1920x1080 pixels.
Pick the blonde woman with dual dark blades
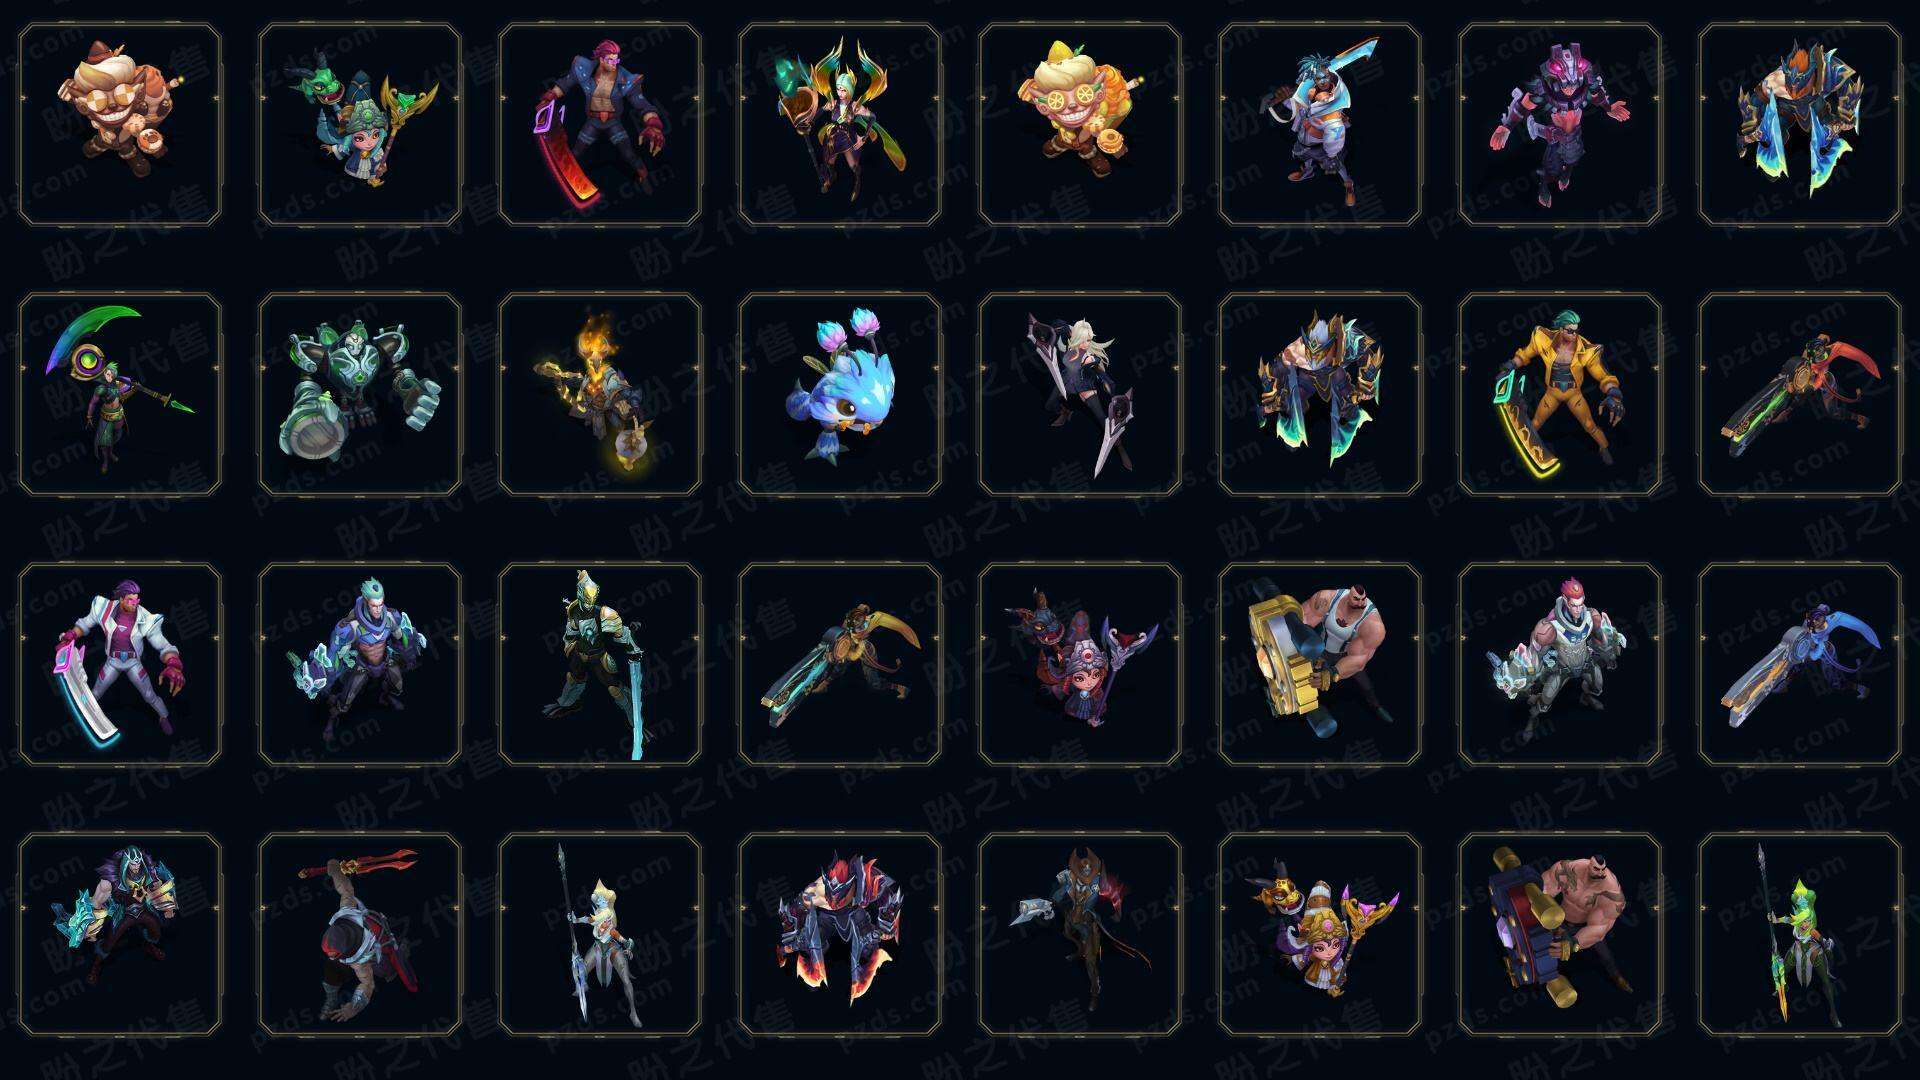coord(1080,394)
